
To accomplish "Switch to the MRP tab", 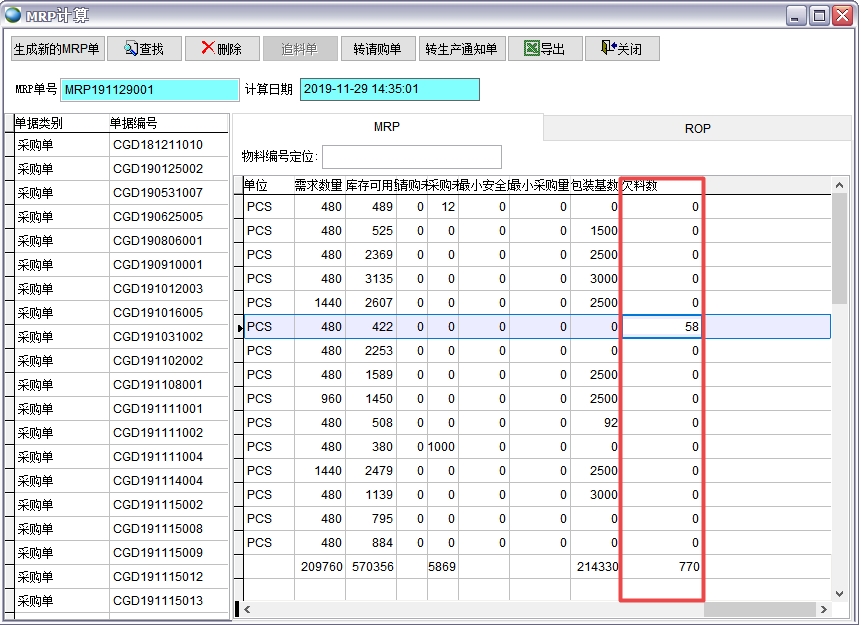I will (386, 127).
